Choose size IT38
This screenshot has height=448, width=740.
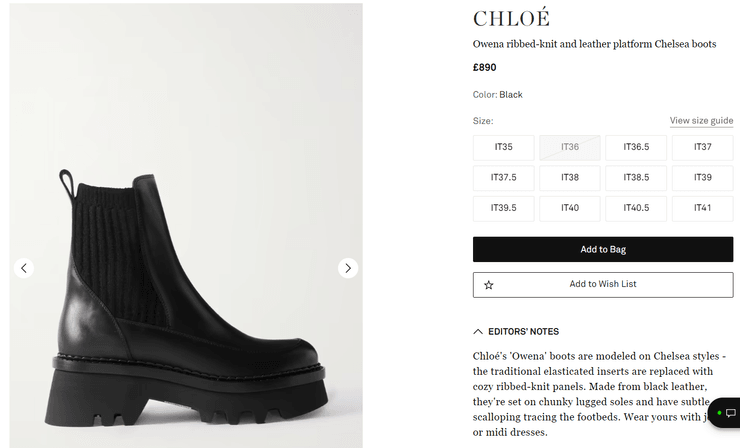[x=570, y=178]
